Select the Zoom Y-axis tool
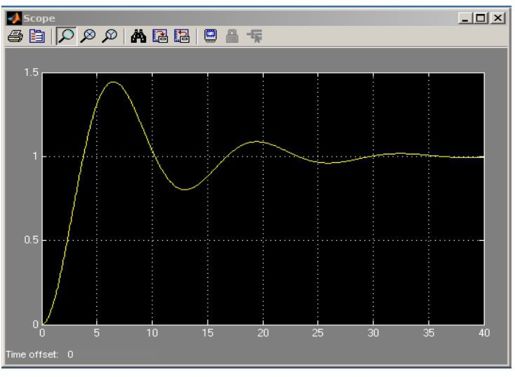Image resolution: width=515 pixels, height=377 pixels. click(110, 36)
